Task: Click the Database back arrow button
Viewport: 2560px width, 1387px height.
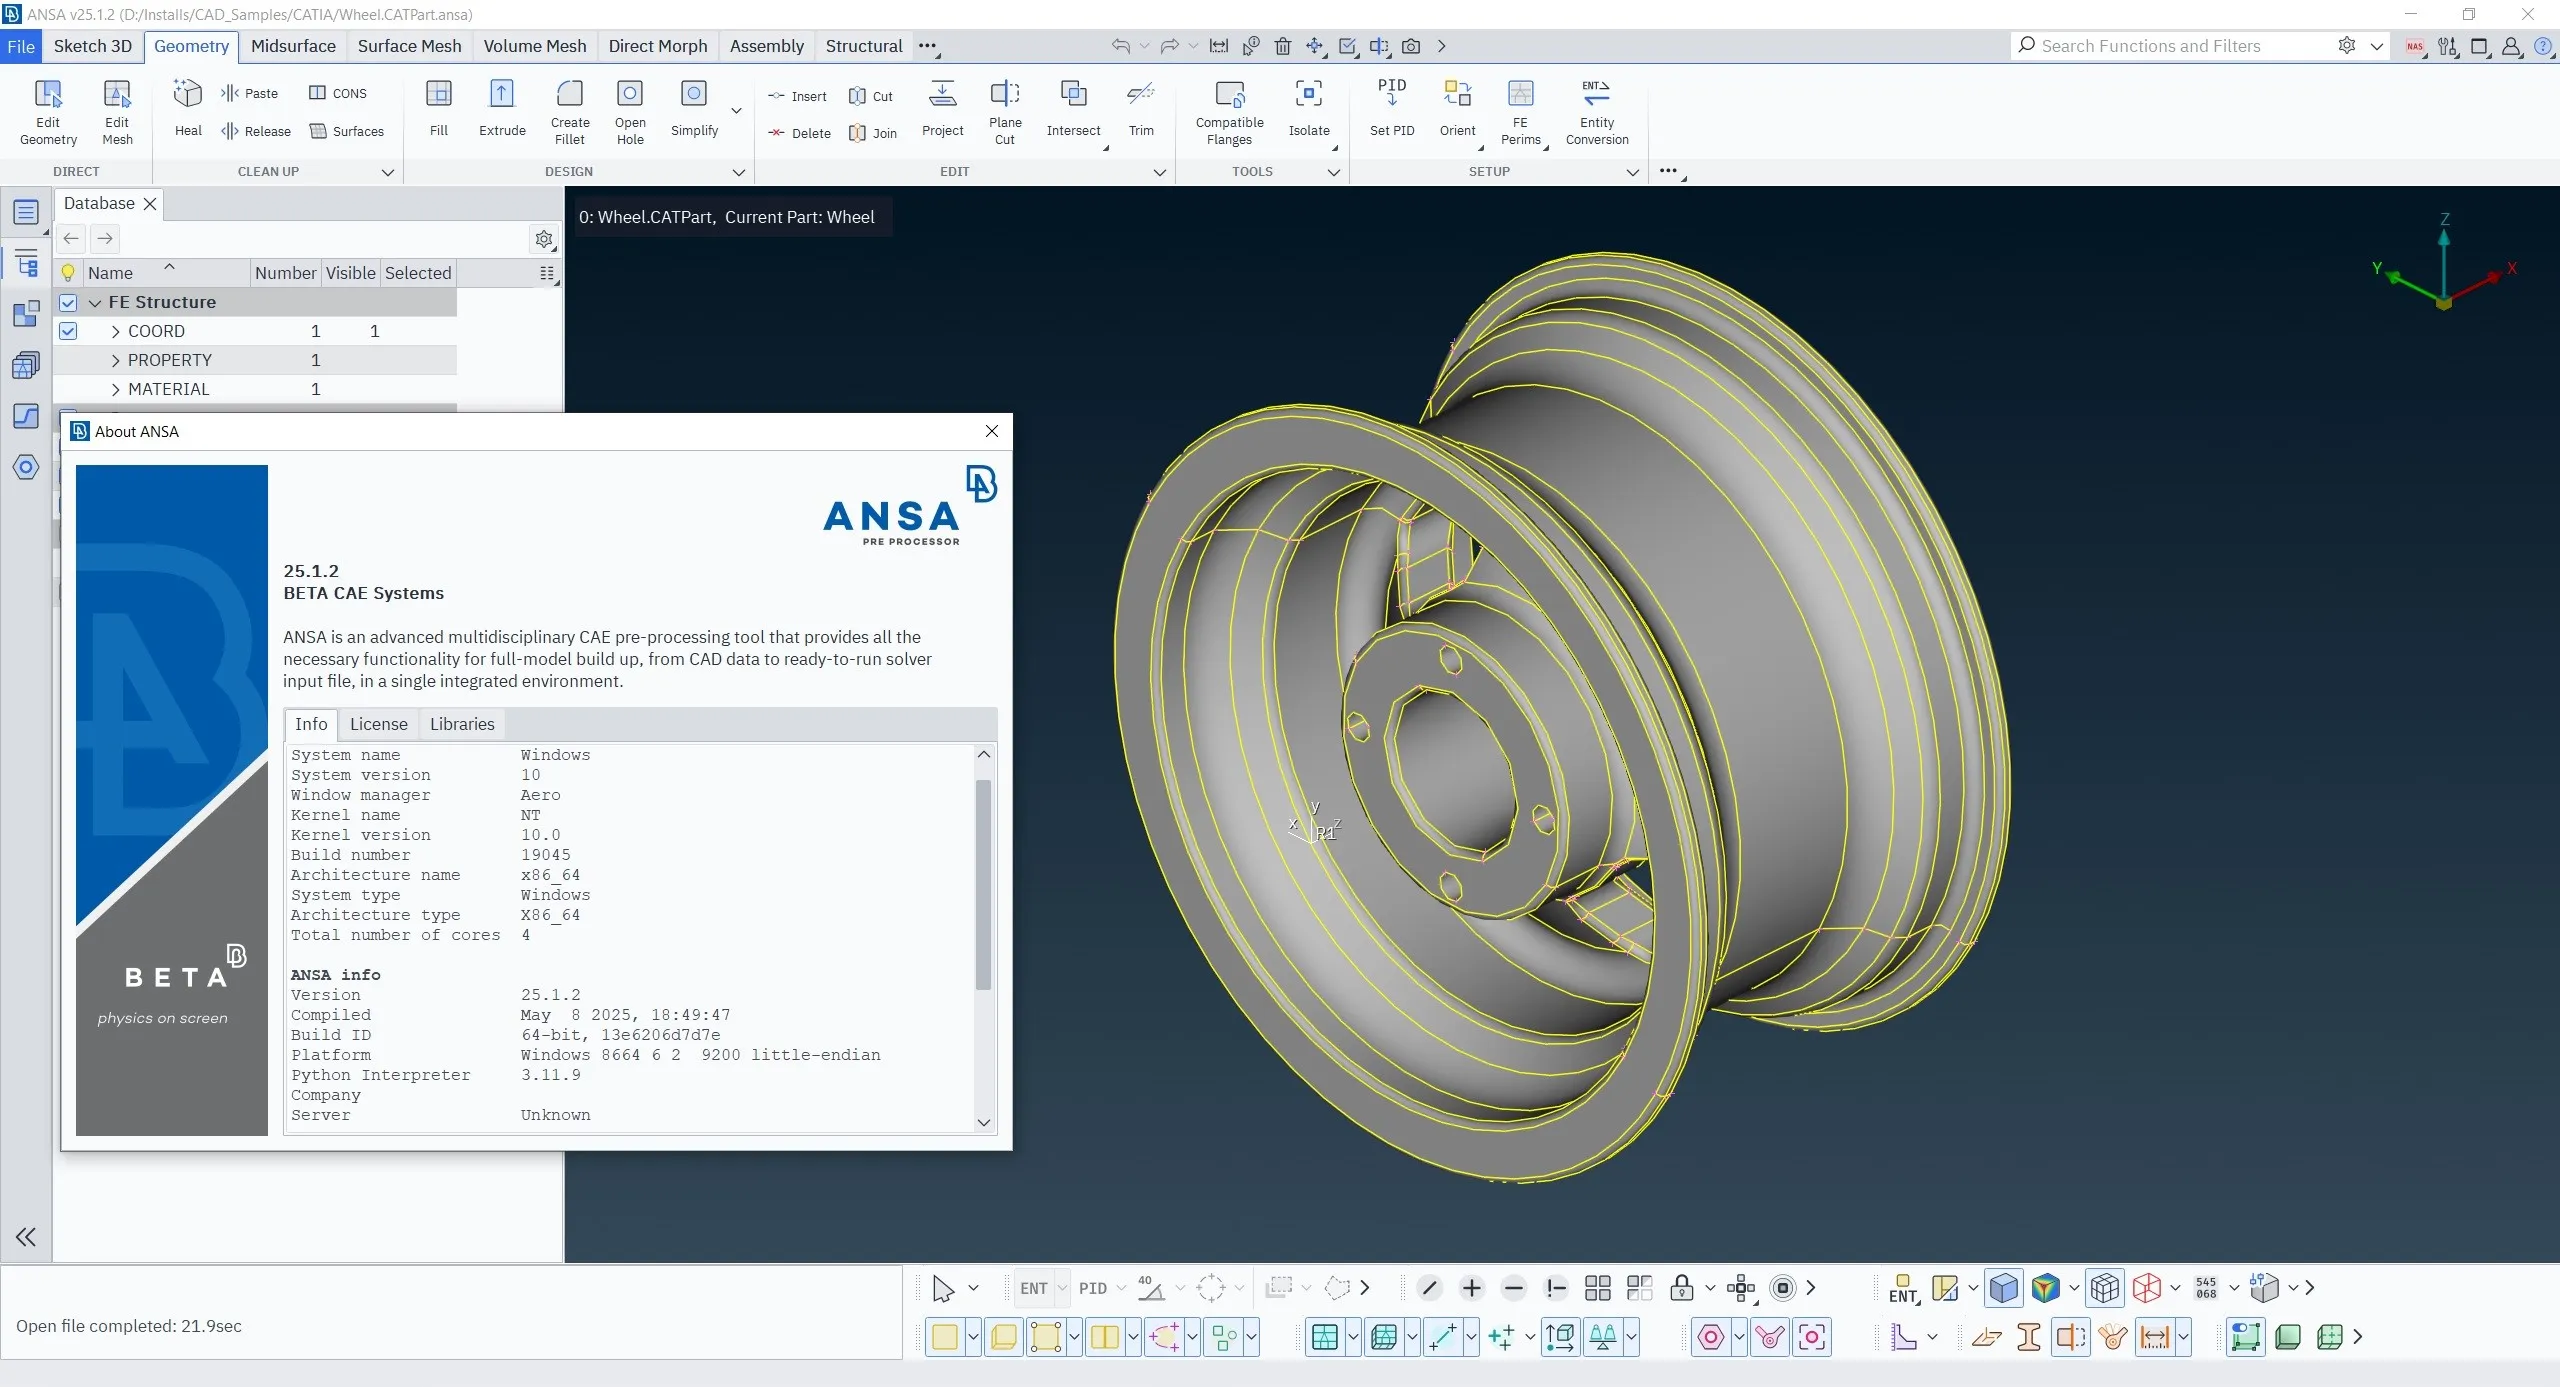Action: point(71,239)
